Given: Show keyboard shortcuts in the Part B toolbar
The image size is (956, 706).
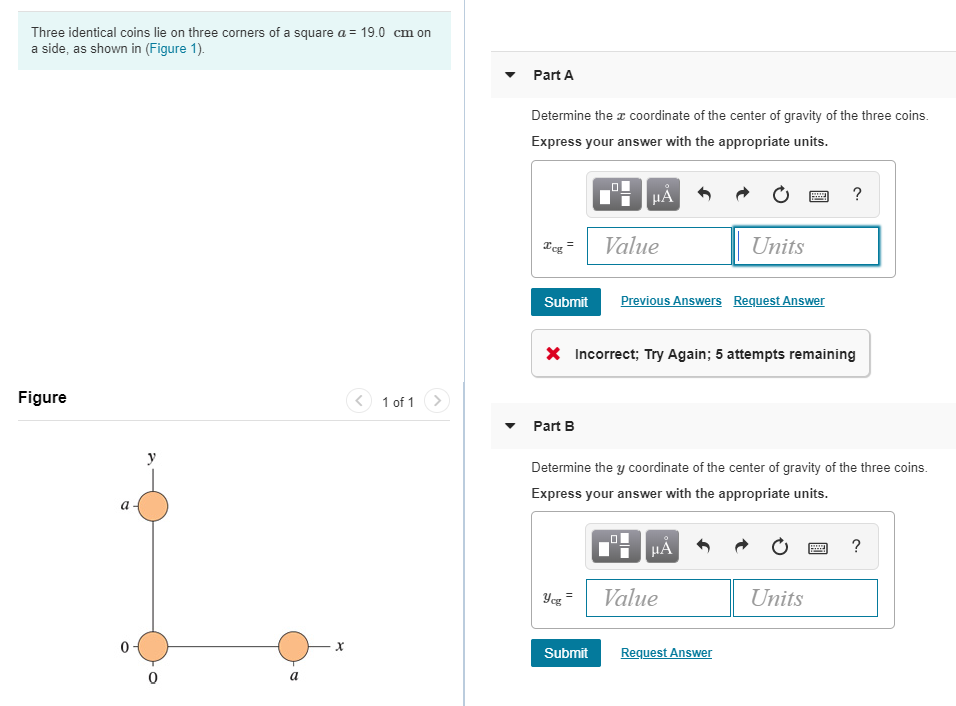Looking at the screenshot, I should coord(818,546).
